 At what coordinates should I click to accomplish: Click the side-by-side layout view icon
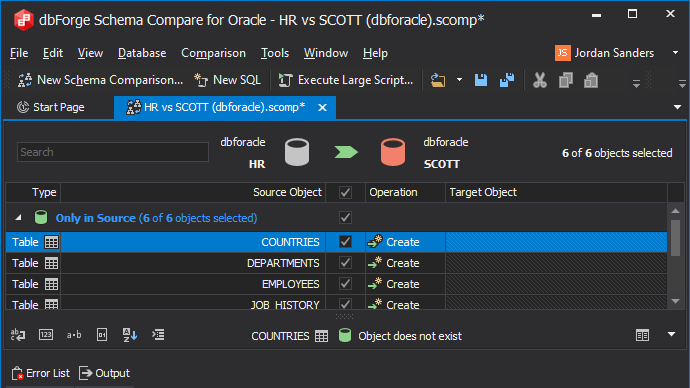point(642,335)
